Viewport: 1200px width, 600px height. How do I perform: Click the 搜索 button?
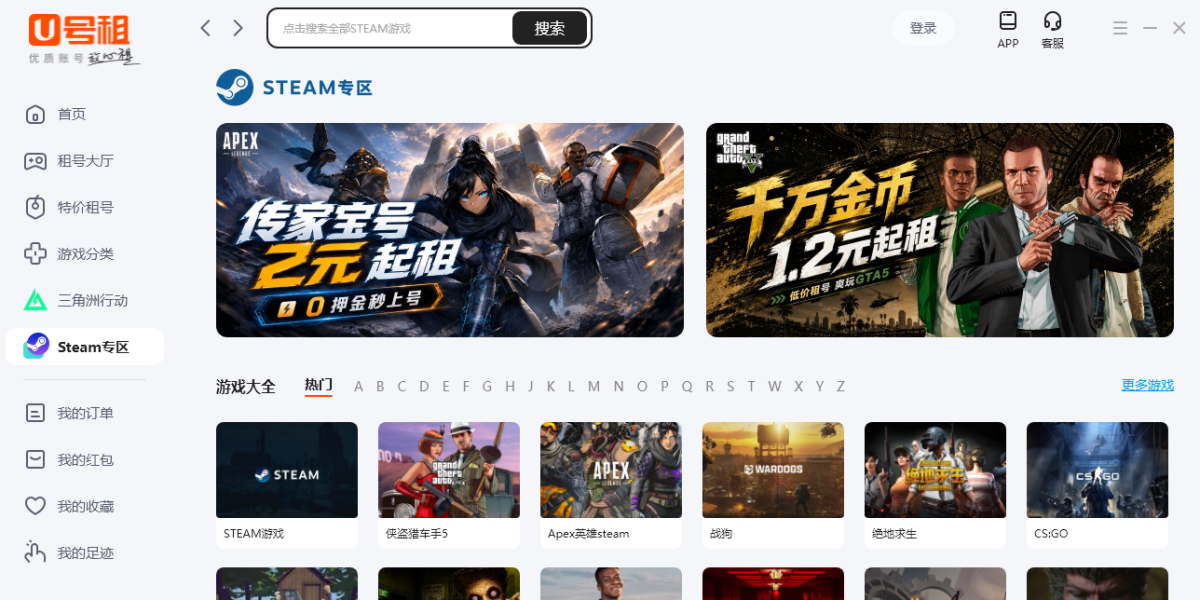pyautogui.click(x=549, y=28)
